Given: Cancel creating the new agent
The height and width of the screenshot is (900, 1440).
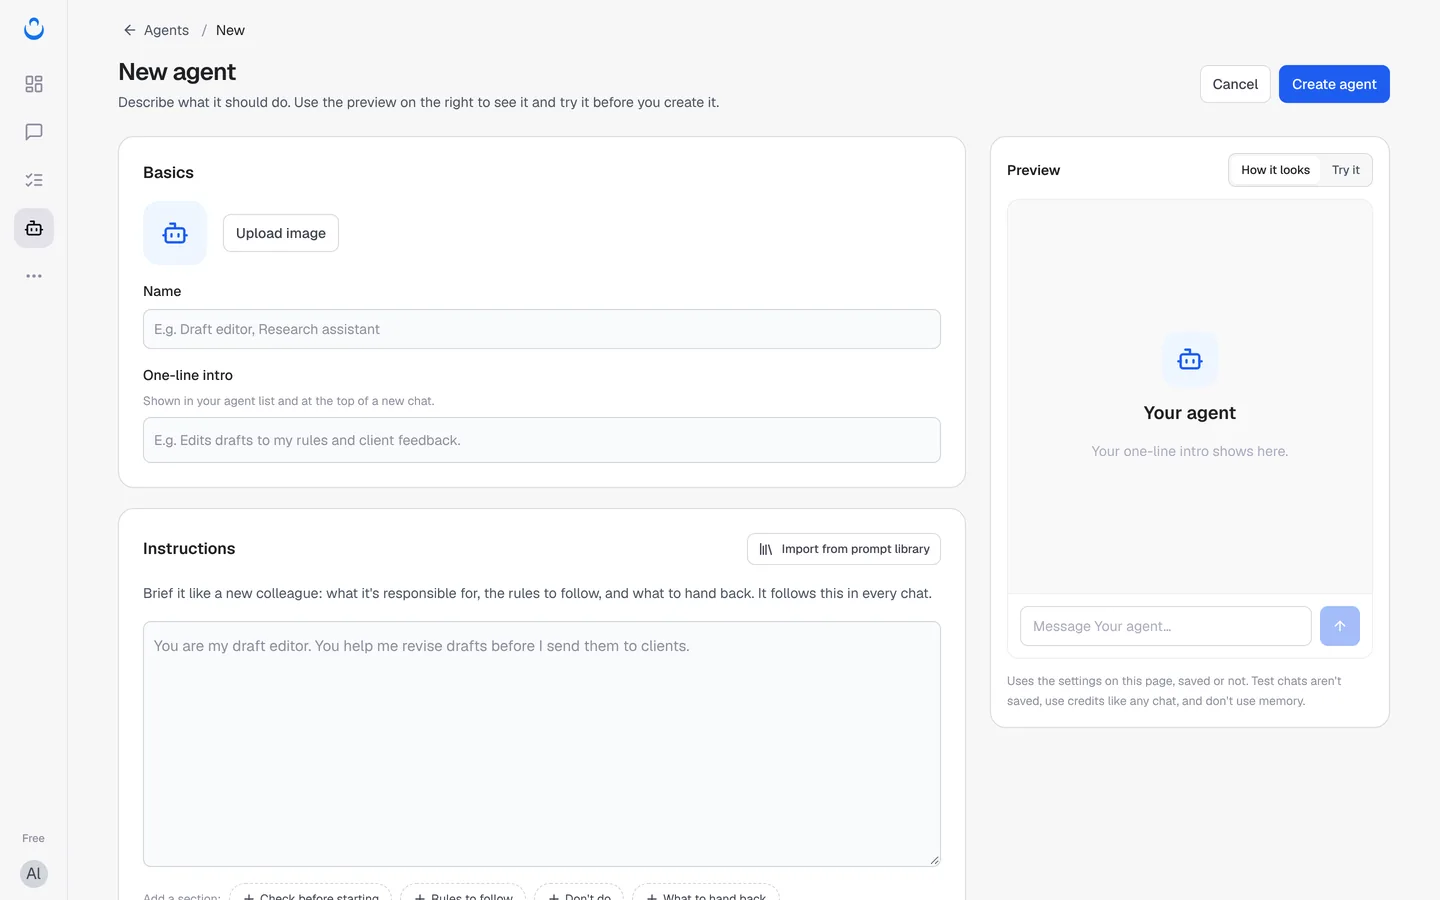Looking at the screenshot, I should (1235, 84).
